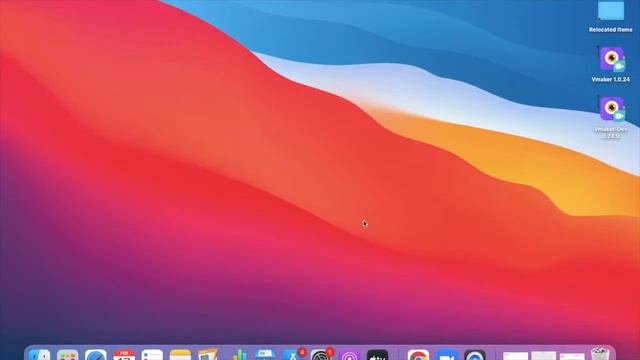Open the Calendar app in Dock
Viewport: 640px width, 360px height.
124,355
